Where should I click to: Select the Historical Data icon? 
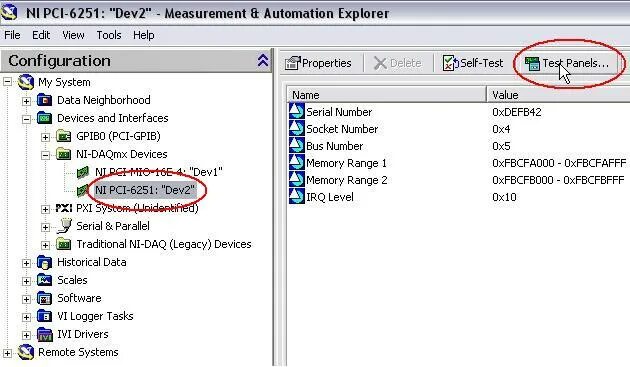point(45,262)
